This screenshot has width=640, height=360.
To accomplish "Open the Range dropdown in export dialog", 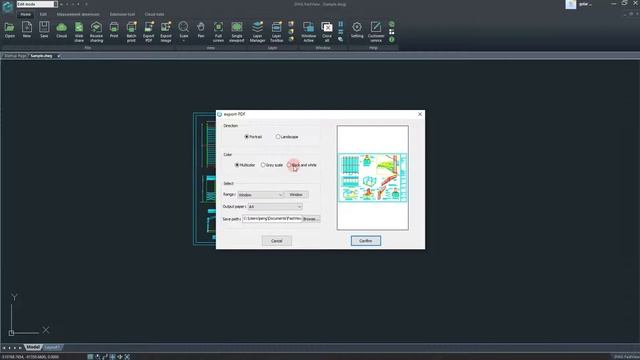I will click(260, 195).
